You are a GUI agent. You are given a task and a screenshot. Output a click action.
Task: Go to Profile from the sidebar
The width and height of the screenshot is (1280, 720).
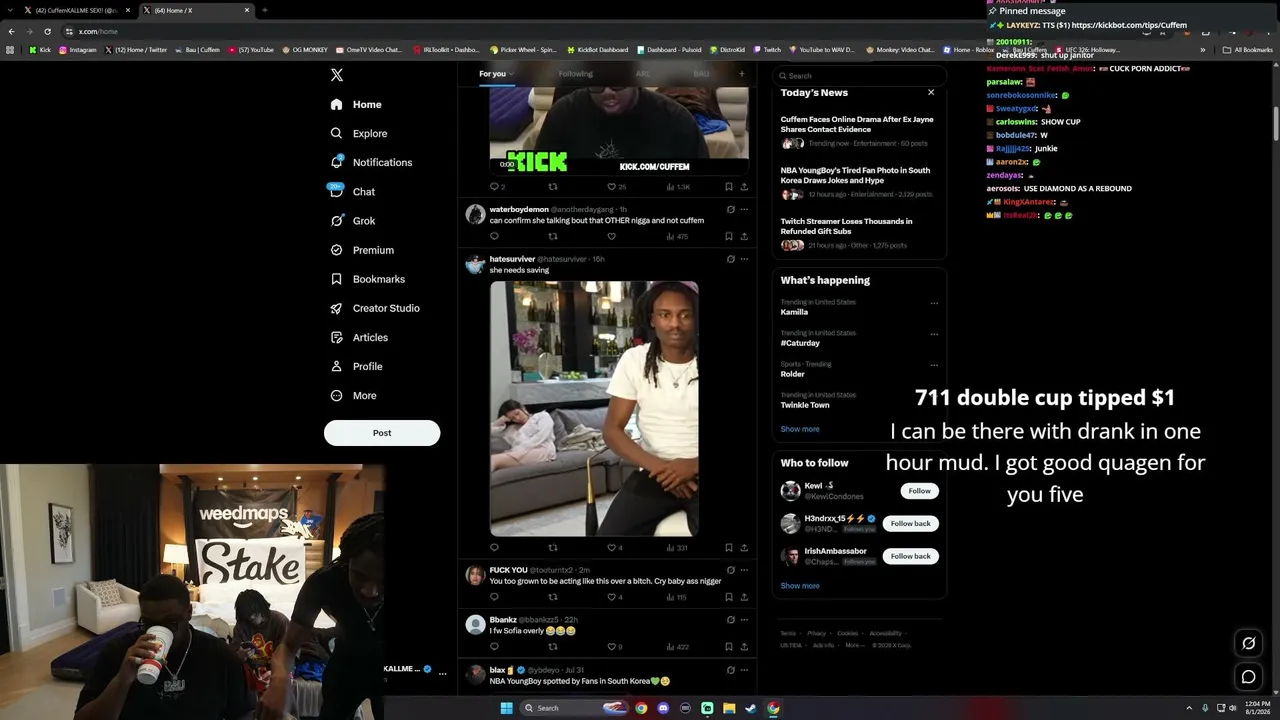[x=356, y=366]
